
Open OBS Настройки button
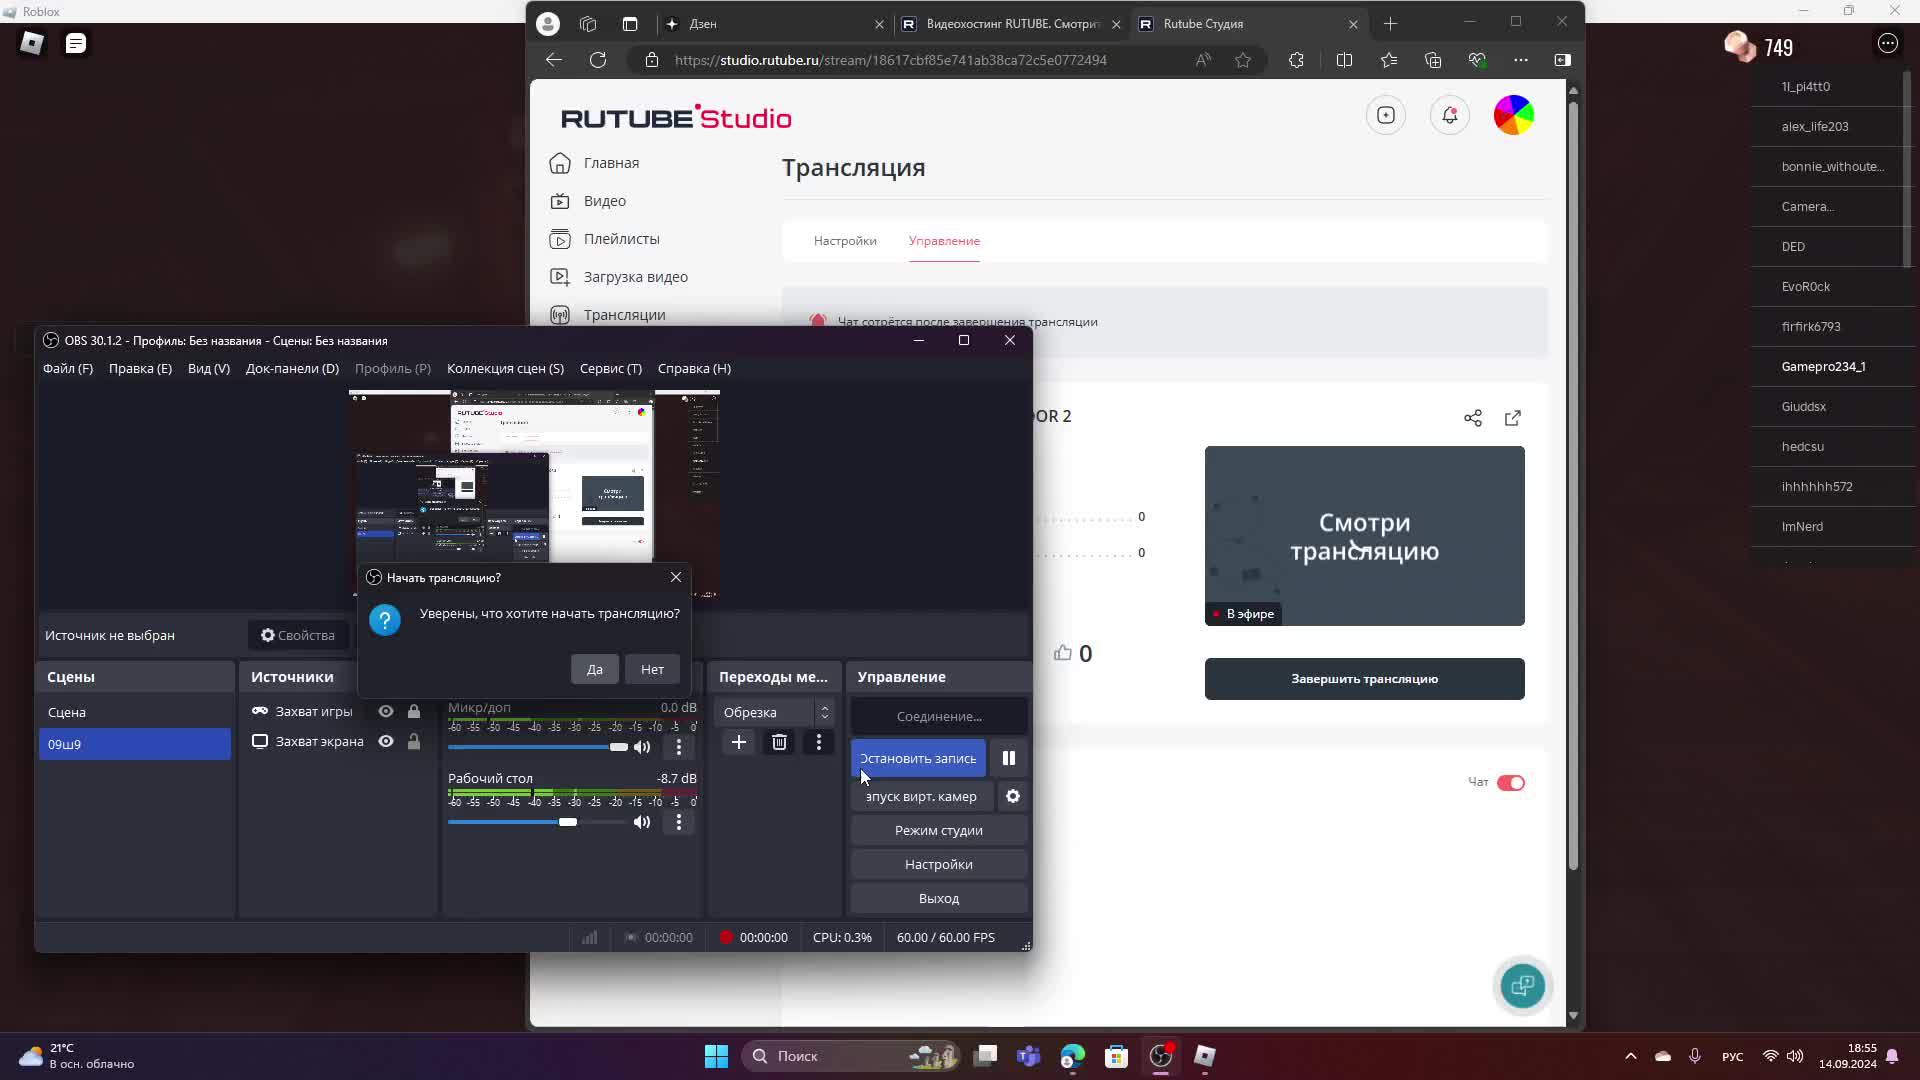click(939, 864)
